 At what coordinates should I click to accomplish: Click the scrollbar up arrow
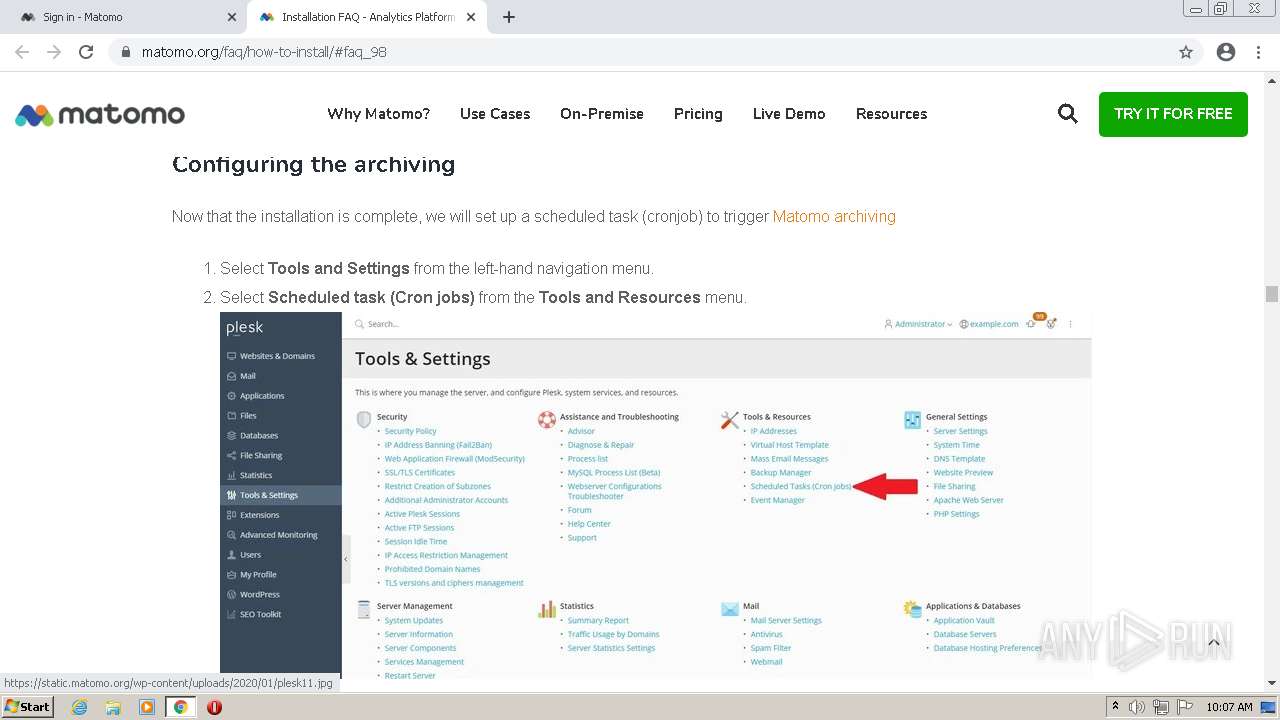1271,80
